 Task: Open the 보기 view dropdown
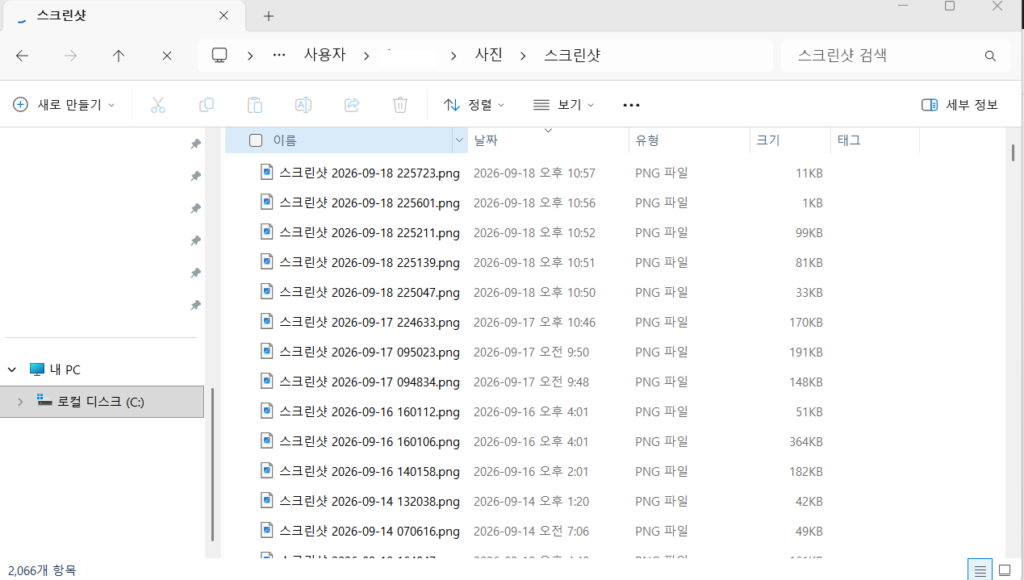point(564,105)
